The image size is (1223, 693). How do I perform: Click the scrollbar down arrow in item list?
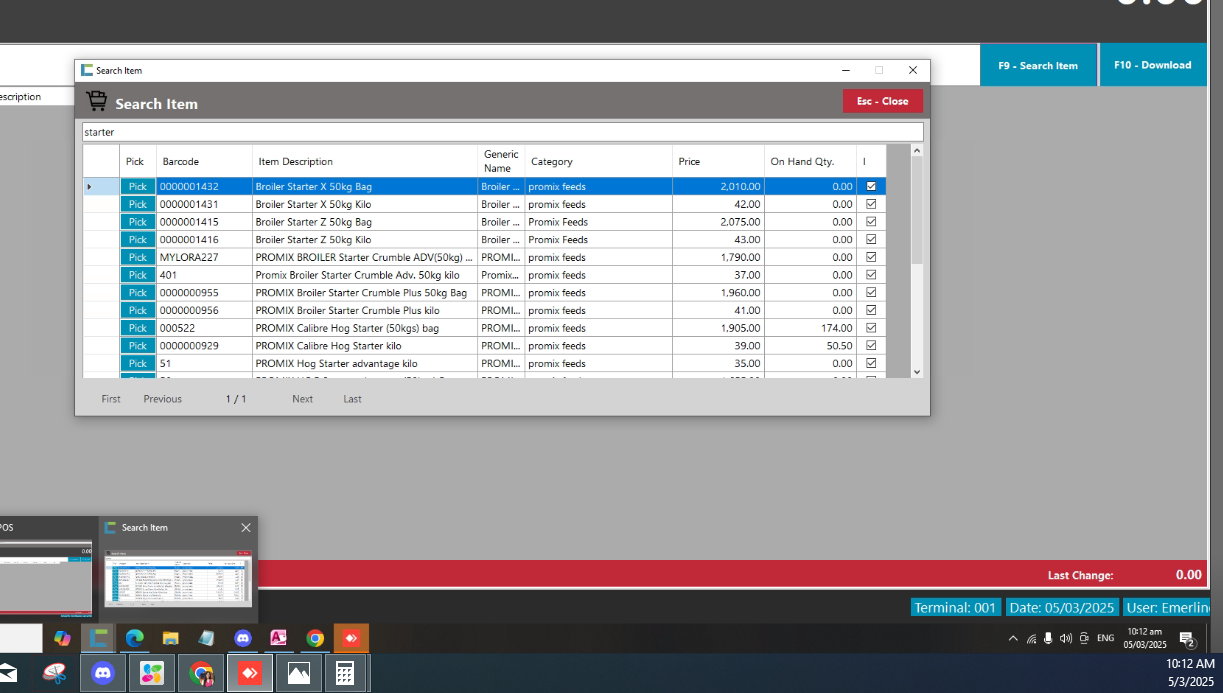[917, 372]
